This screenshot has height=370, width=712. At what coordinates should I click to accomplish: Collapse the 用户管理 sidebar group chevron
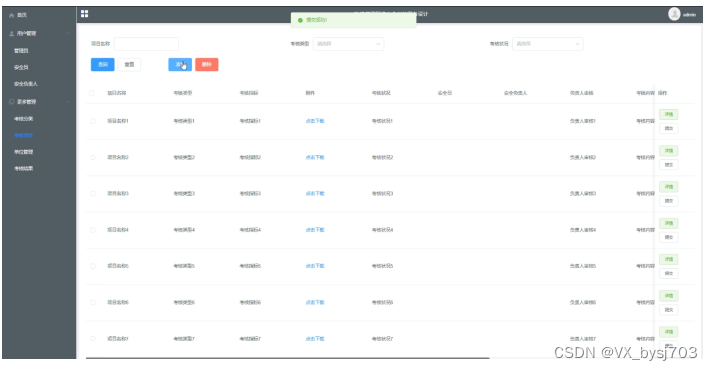pyautogui.click(x=68, y=34)
